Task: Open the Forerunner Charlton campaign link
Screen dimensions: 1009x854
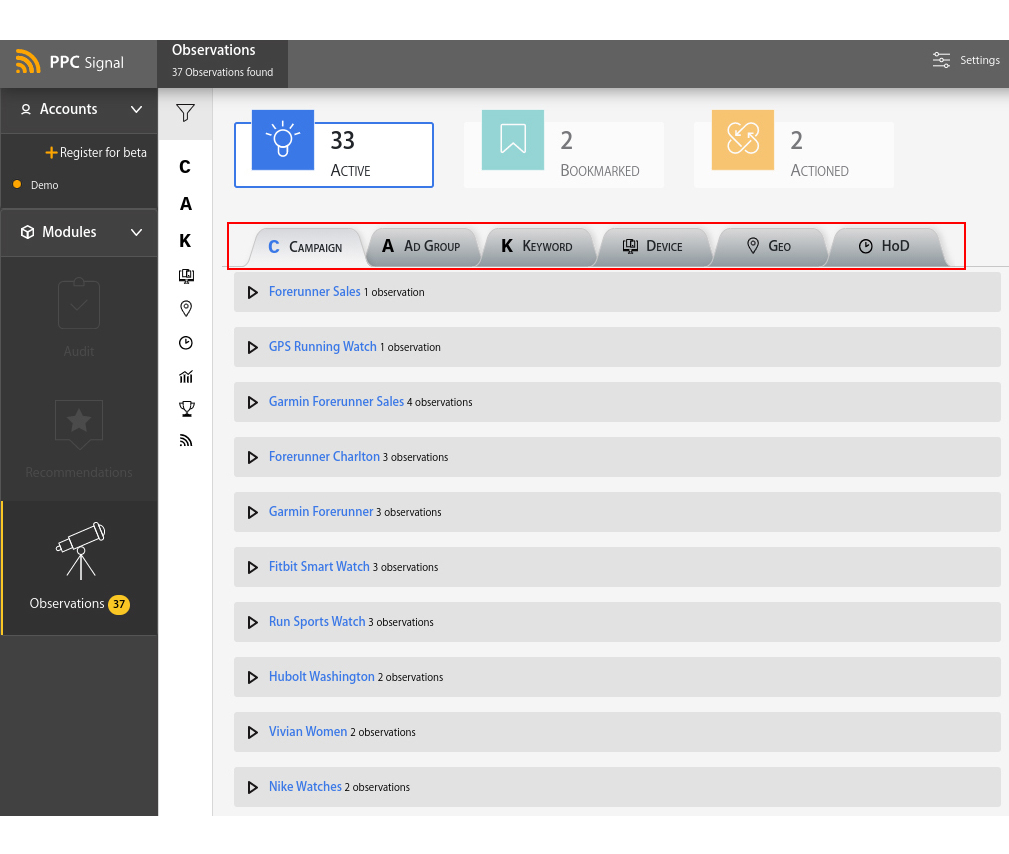Action: (x=324, y=457)
